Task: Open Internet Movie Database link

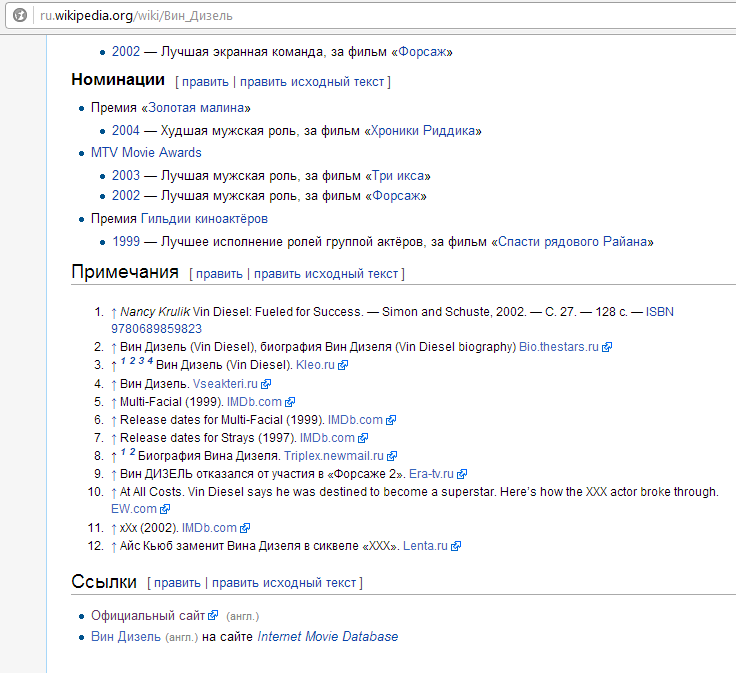Action: [327, 636]
